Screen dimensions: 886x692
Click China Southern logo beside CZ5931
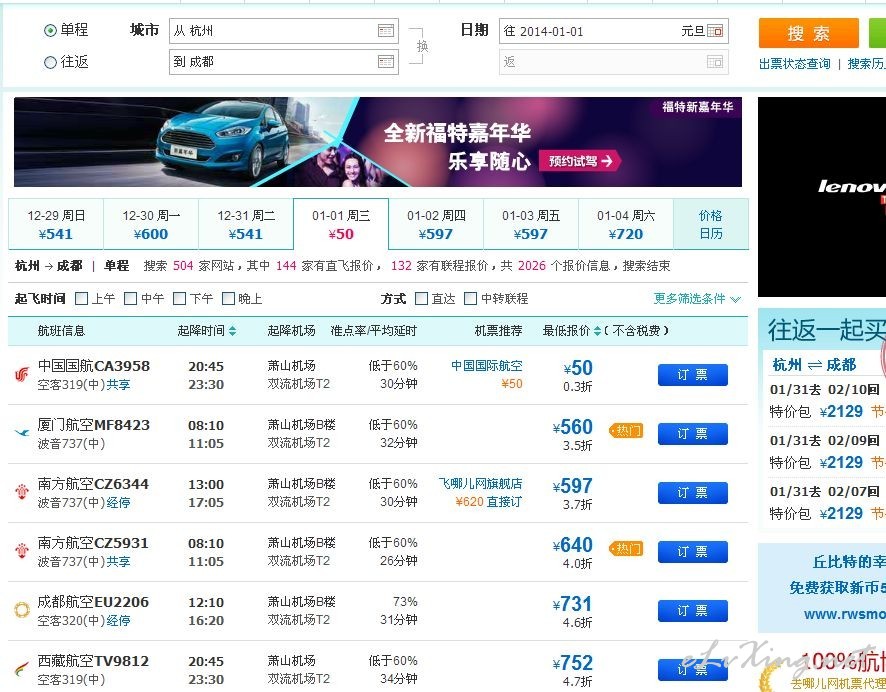coord(22,551)
